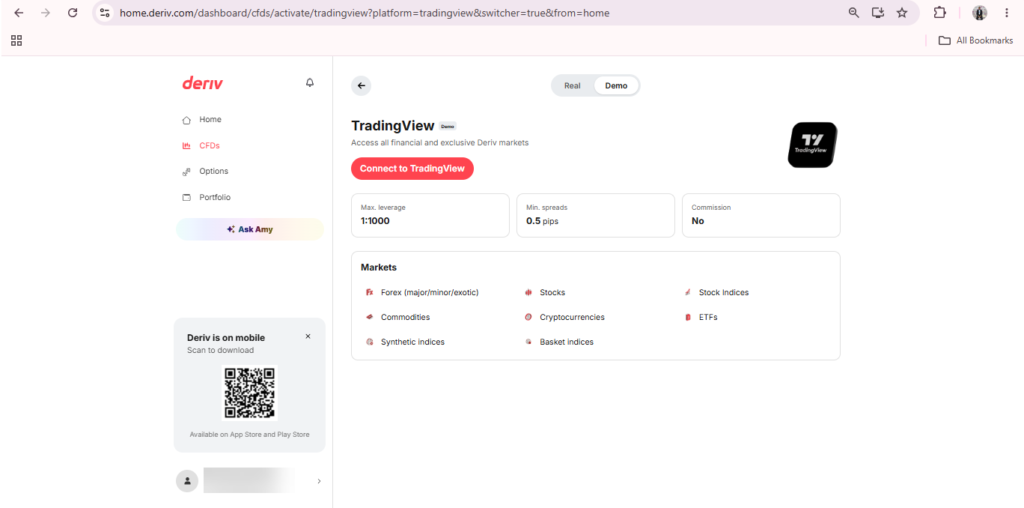Click the Stock Indices market icon
The height and width of the screenshot is (508, 1024).
click(x=687, y=293)
